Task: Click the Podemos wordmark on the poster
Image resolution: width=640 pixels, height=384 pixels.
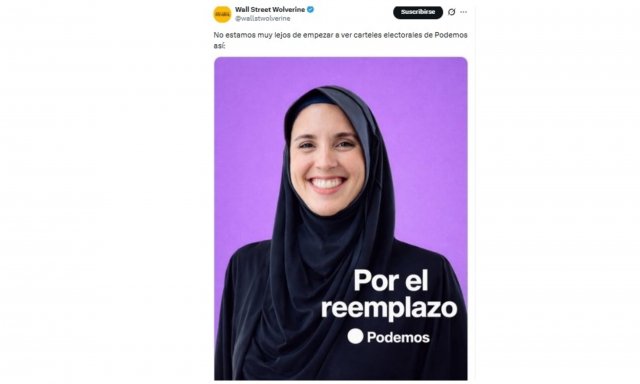Action: pos(398,337)
